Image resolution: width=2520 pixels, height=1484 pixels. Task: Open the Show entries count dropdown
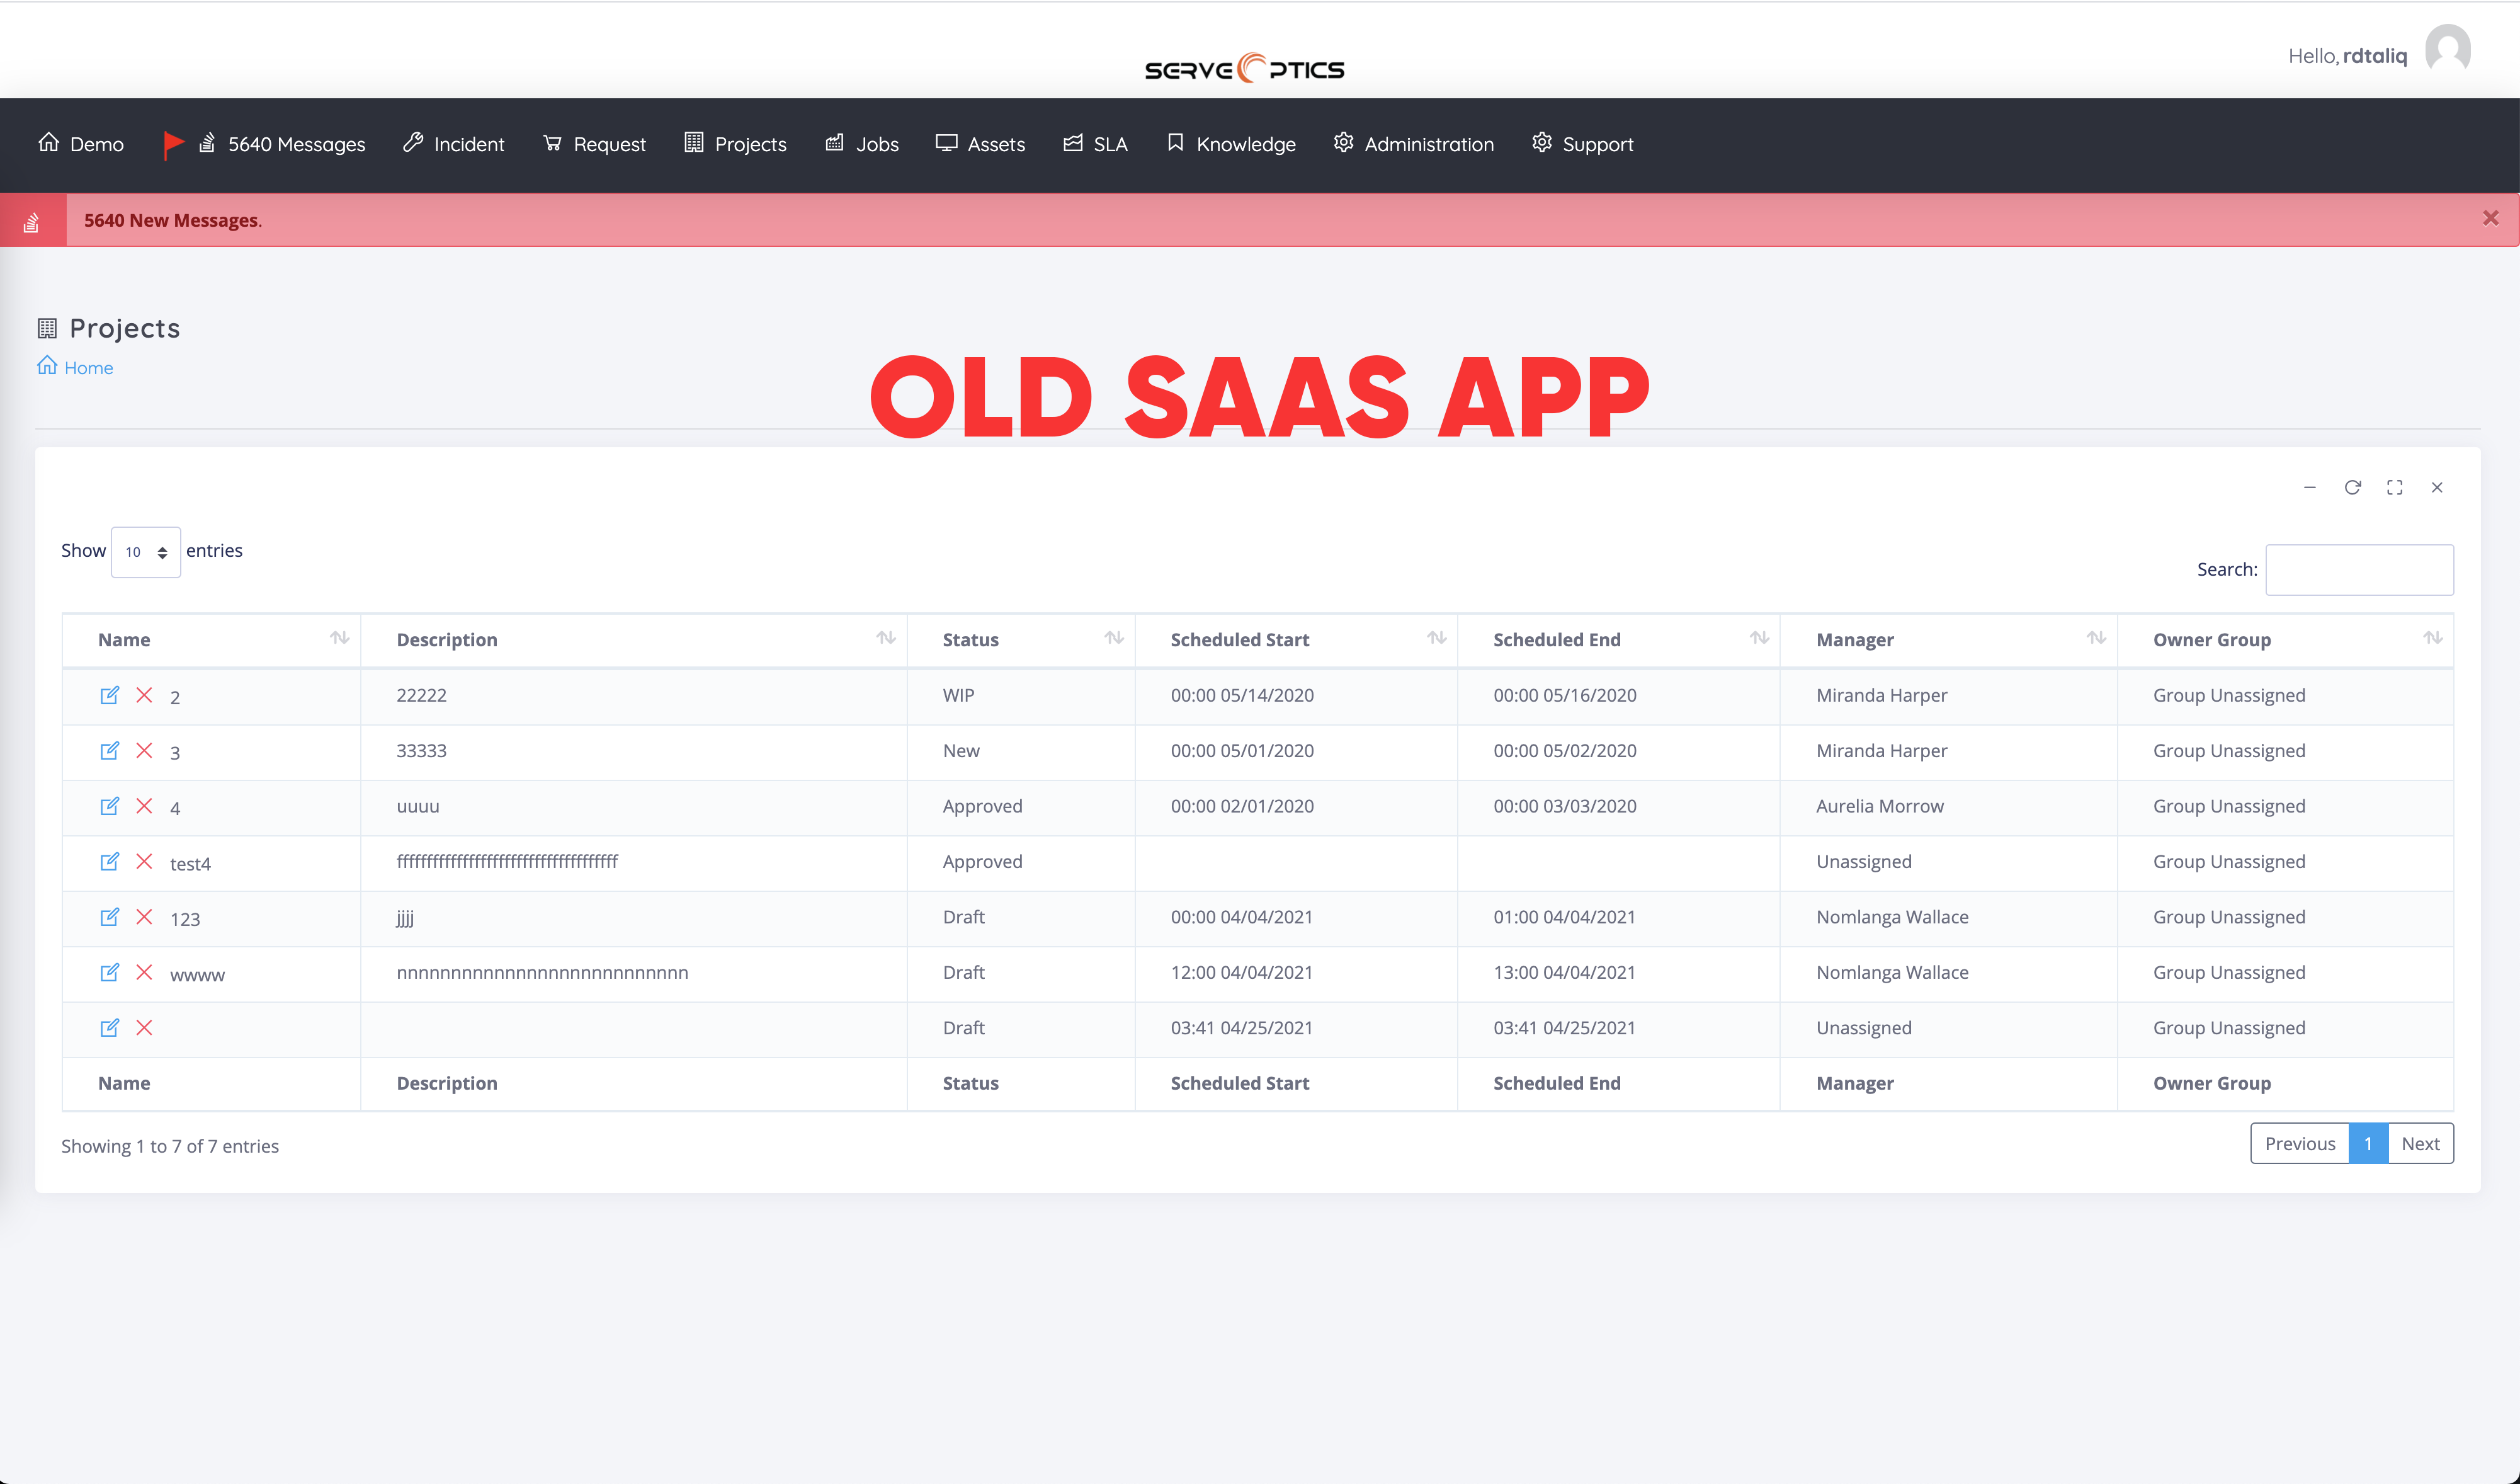click(145, 552)
